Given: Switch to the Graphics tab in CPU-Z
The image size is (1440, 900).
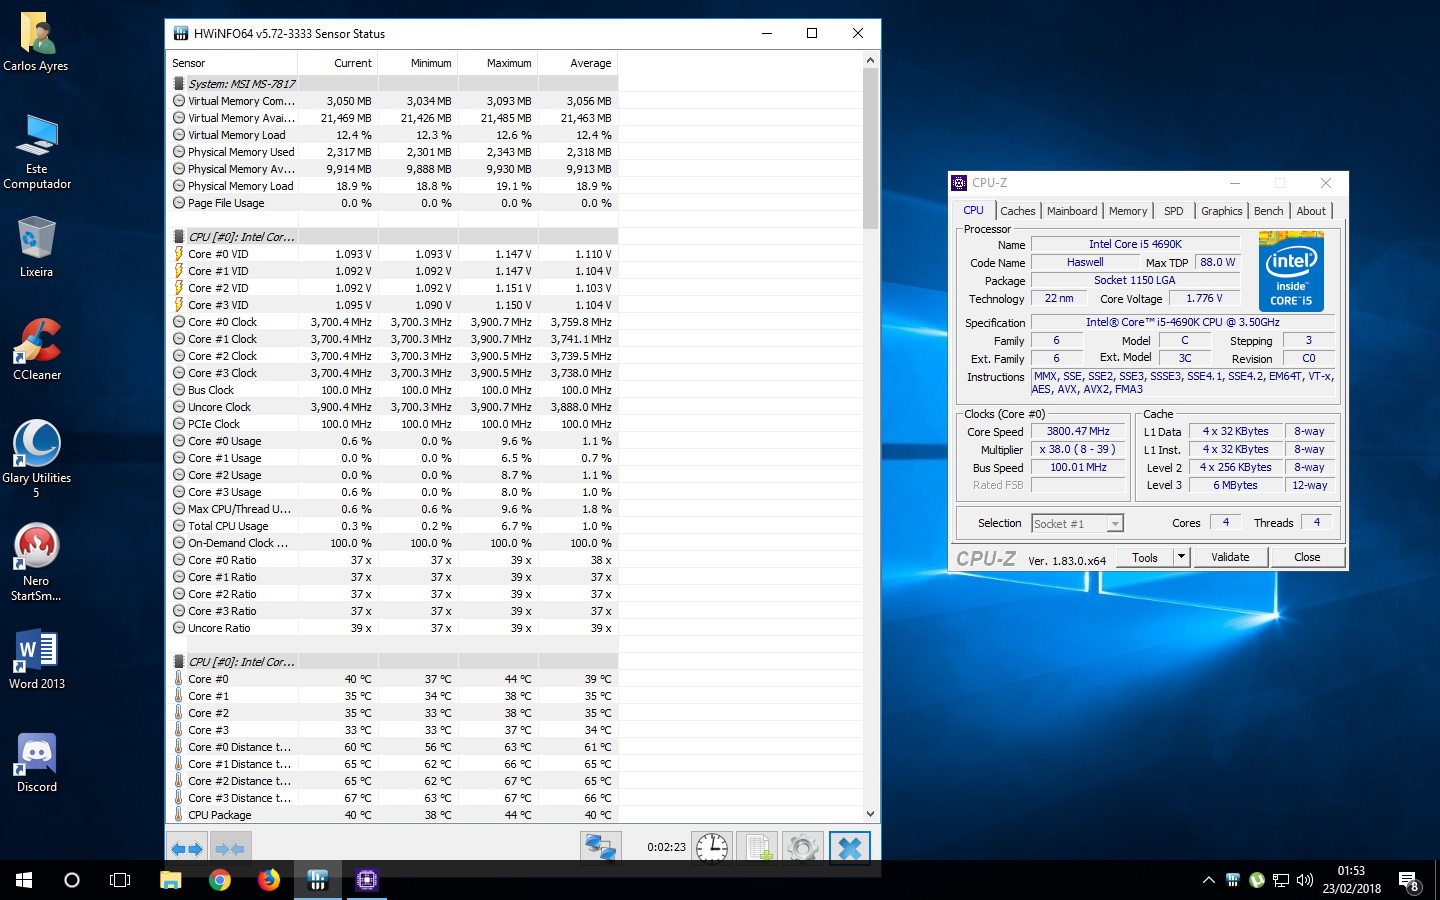Looking at the screenshot, I should coord(1221,211).
